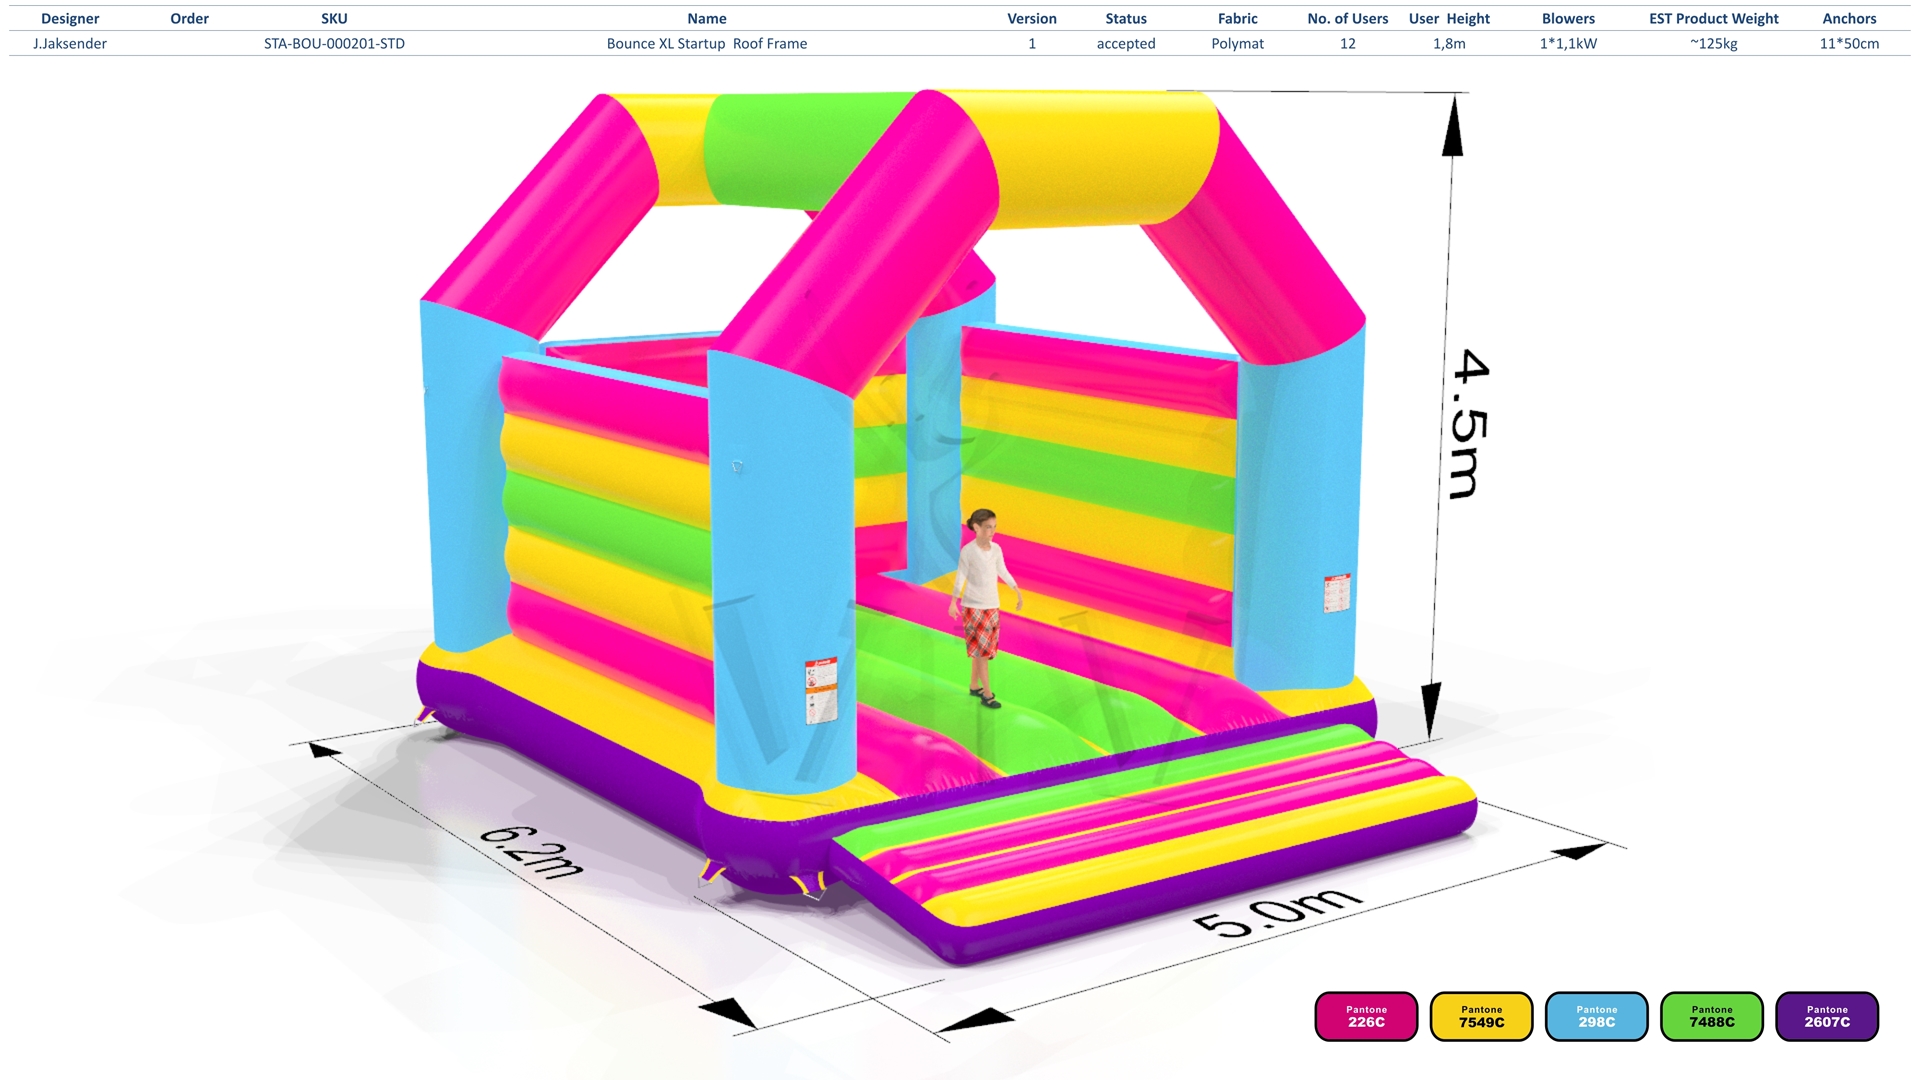Click the warning label on right blue pillar
Image resolution: width=1920 pixels, height=1080 pixels.
point(1337,593)
